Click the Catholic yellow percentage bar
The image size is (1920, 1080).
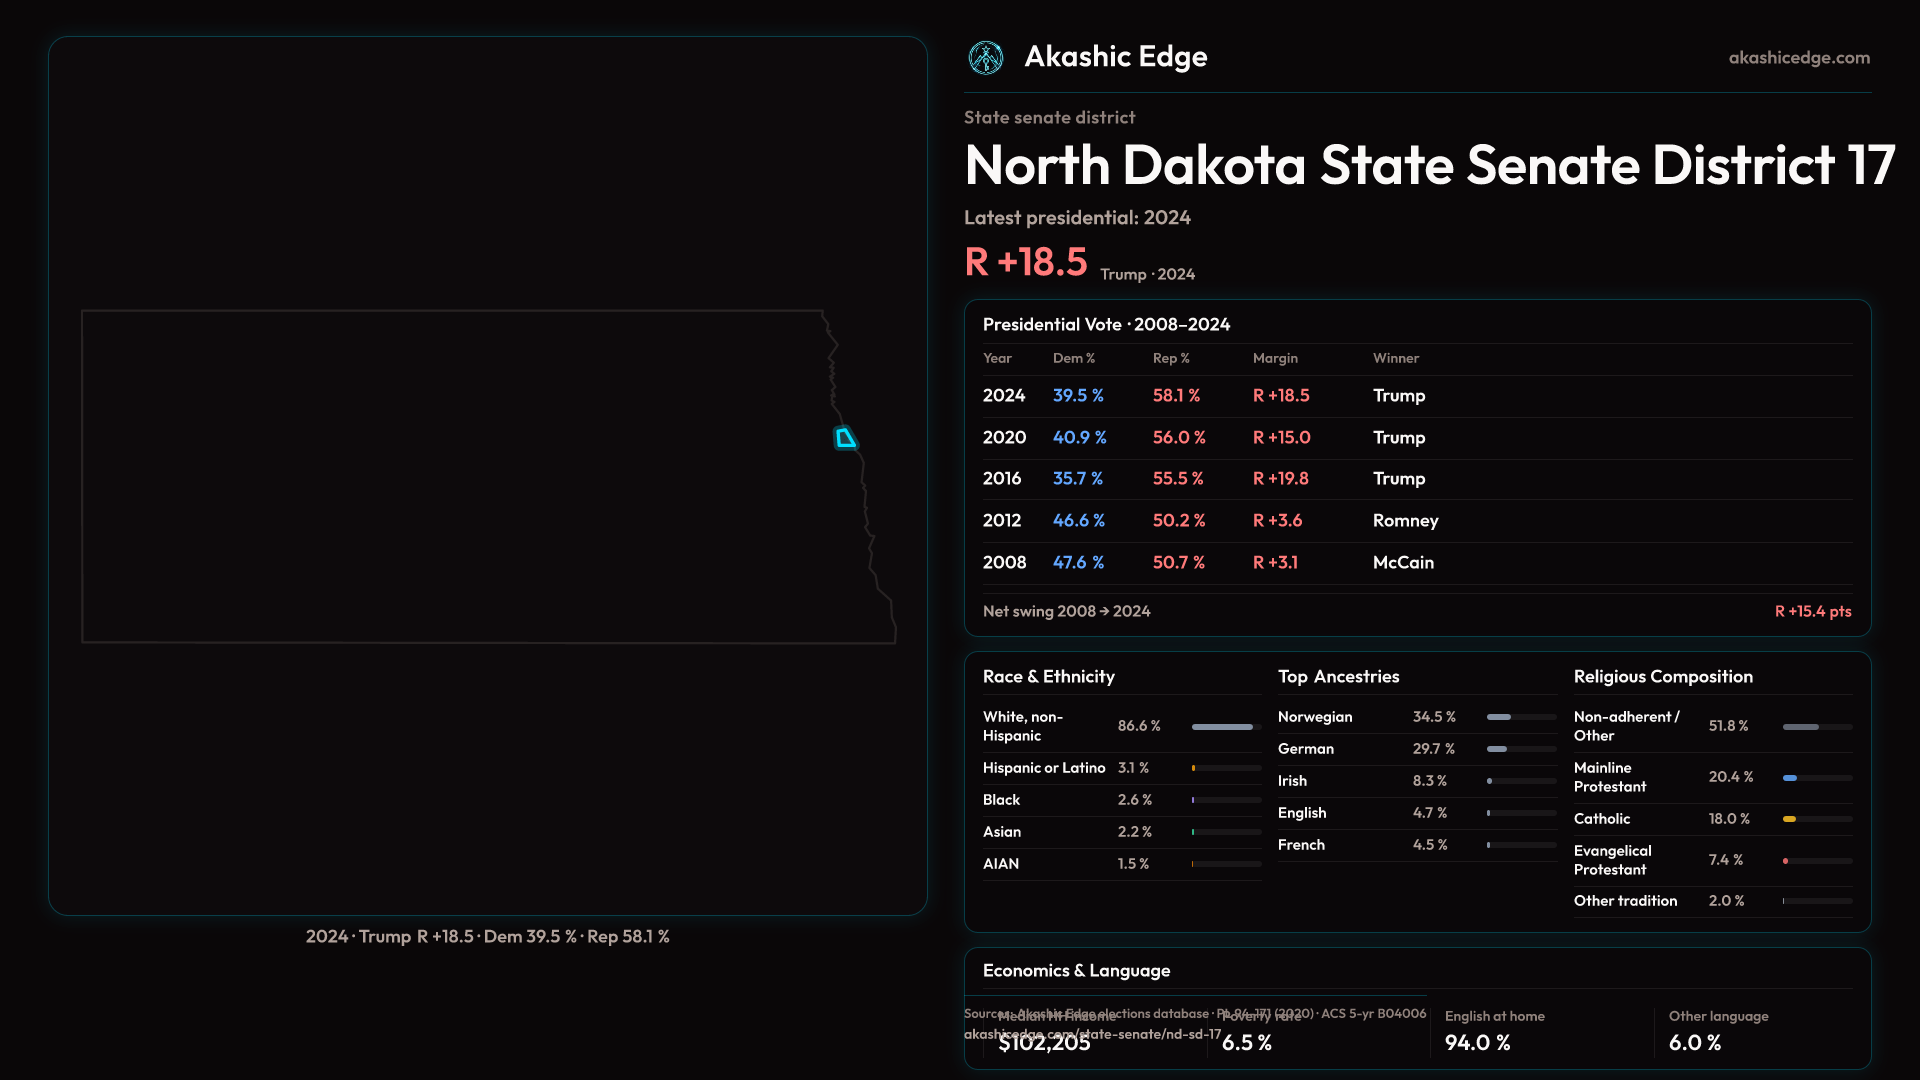tap(1790, 819)
